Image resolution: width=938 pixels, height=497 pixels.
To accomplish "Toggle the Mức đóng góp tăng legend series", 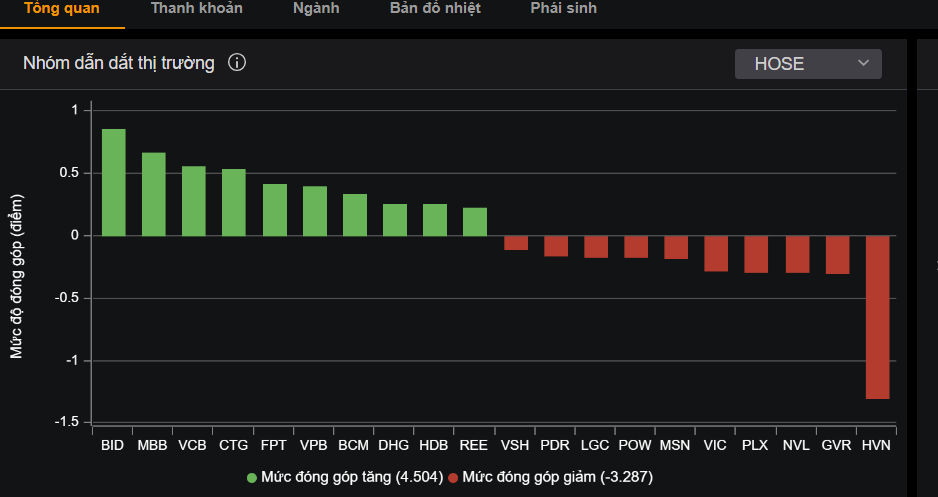I will coord(351,477).
